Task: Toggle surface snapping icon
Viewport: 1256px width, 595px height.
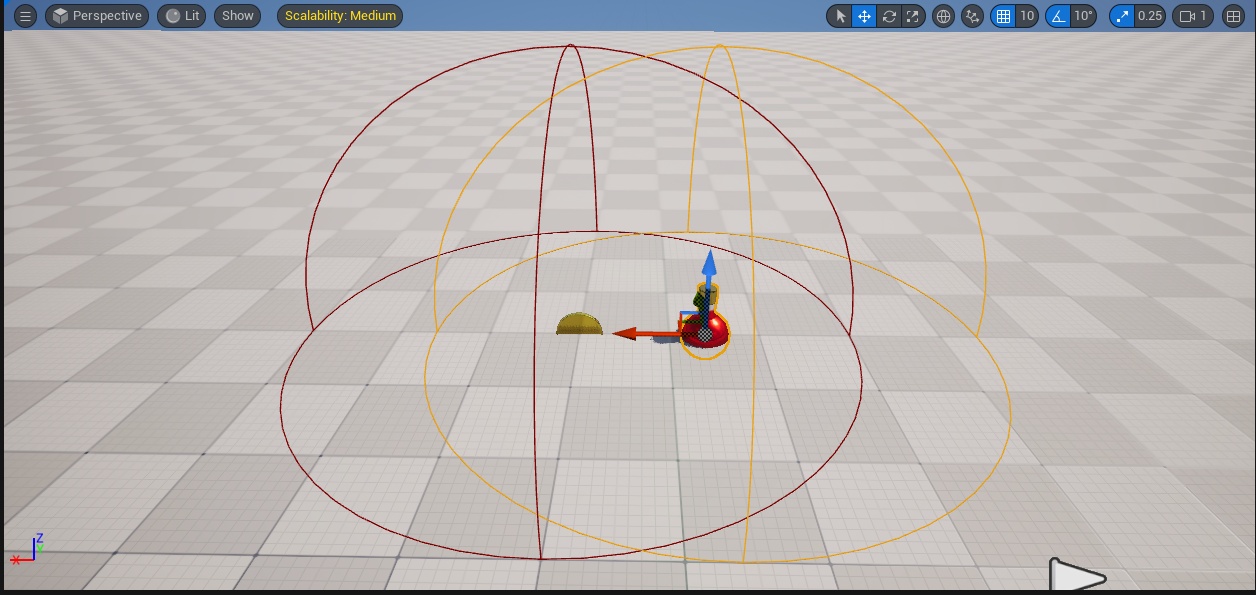Action: click(972, 16)
